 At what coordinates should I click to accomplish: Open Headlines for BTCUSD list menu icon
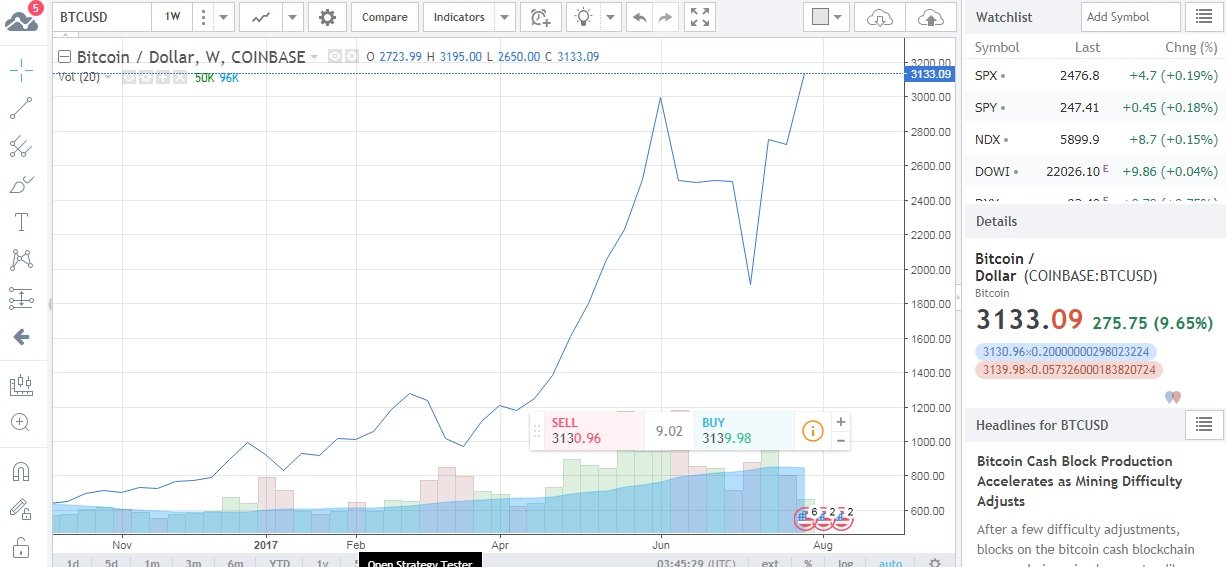tap(1204, 425)
